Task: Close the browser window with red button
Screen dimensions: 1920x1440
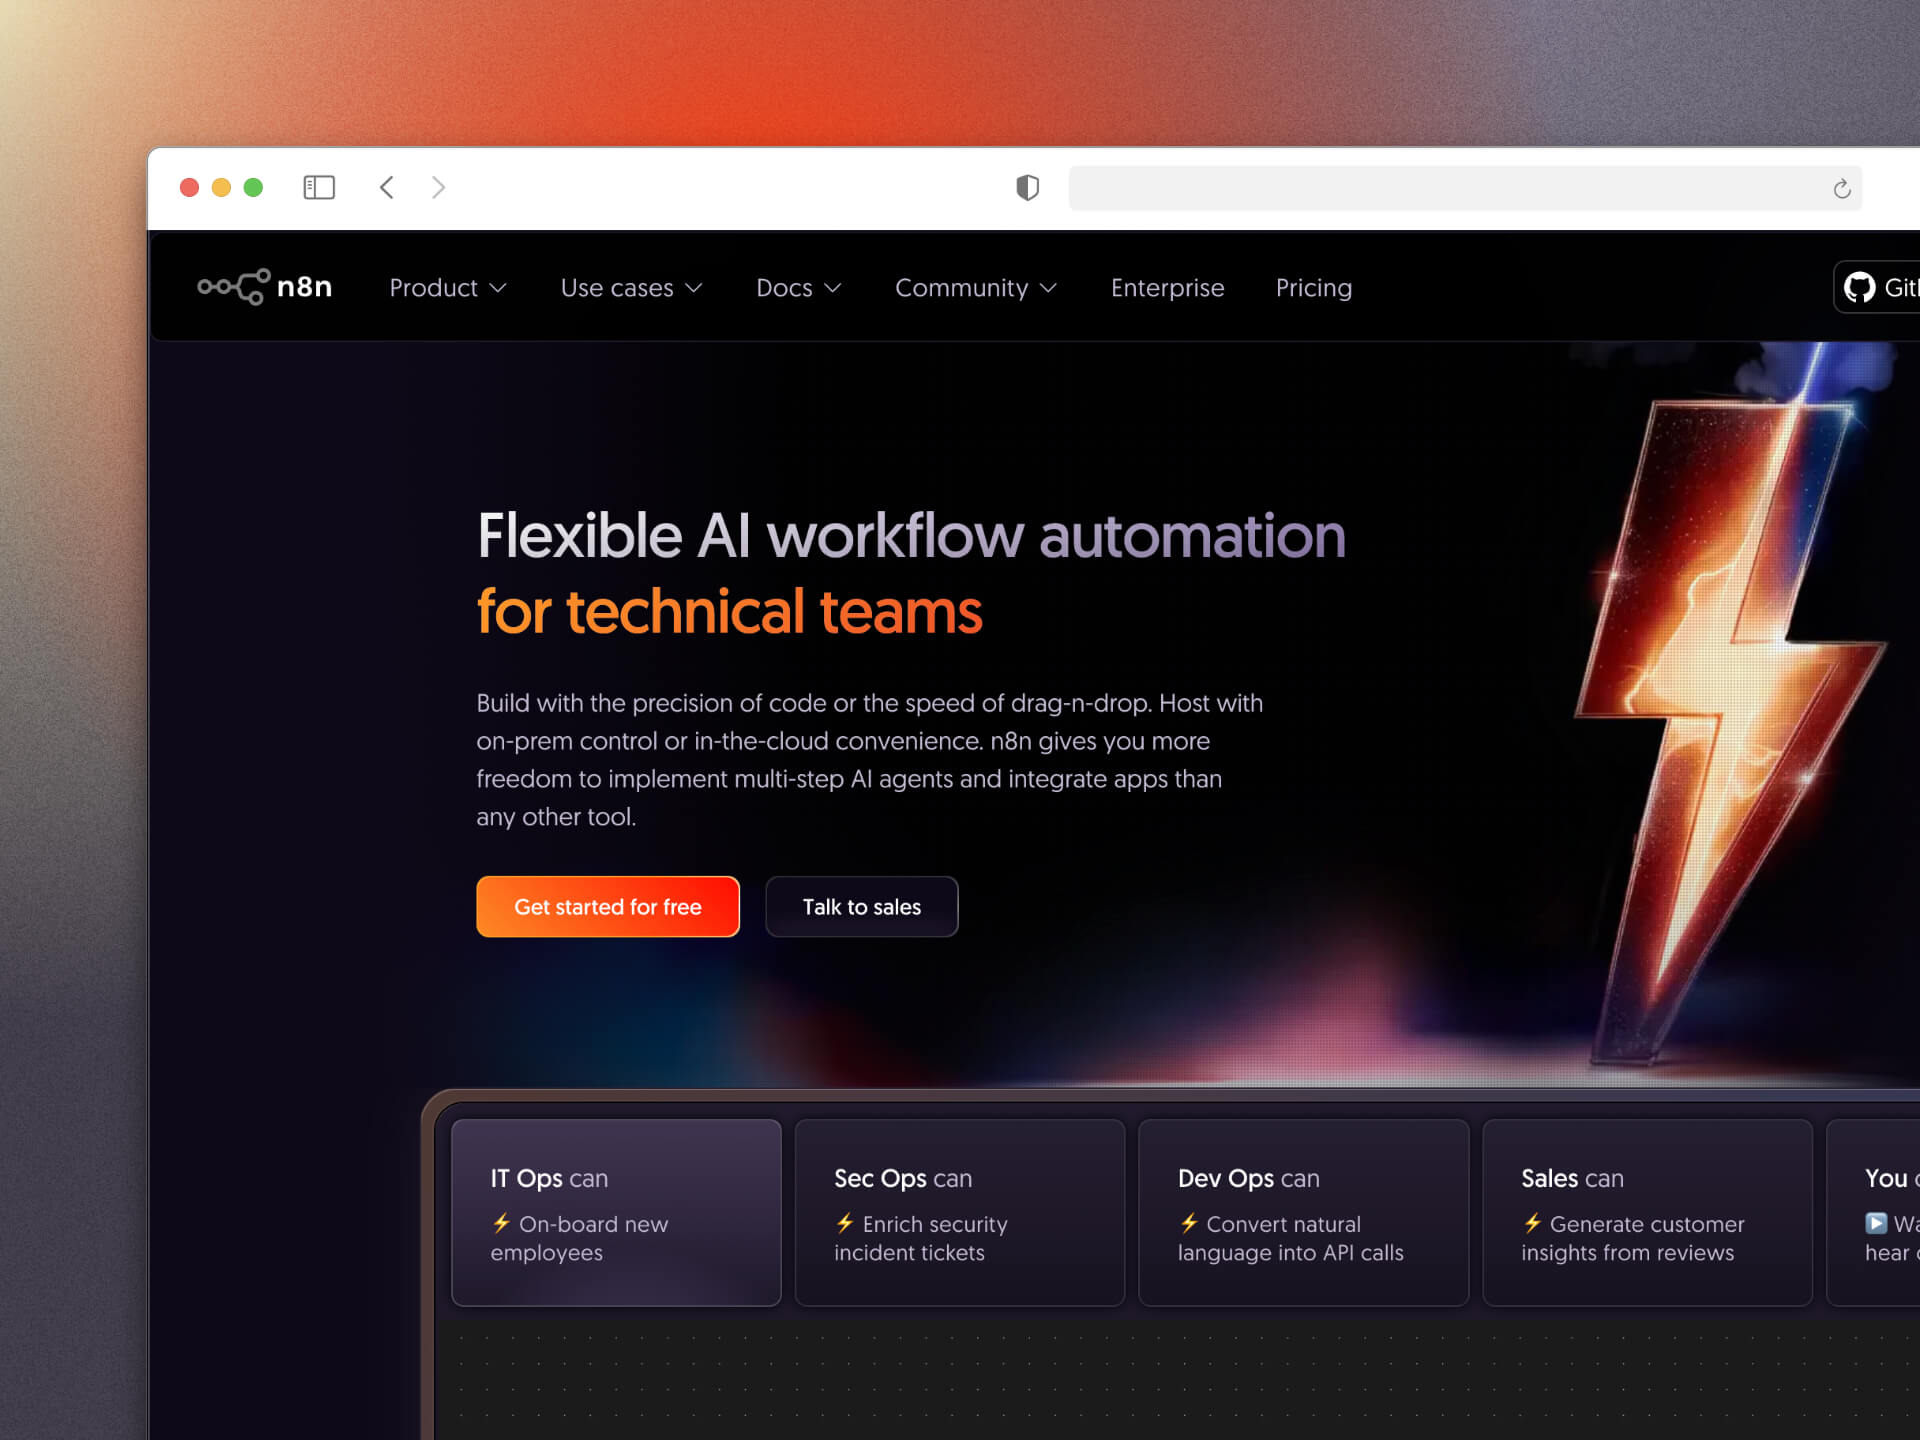Action: pyautogui.click(x=189, y=187)
